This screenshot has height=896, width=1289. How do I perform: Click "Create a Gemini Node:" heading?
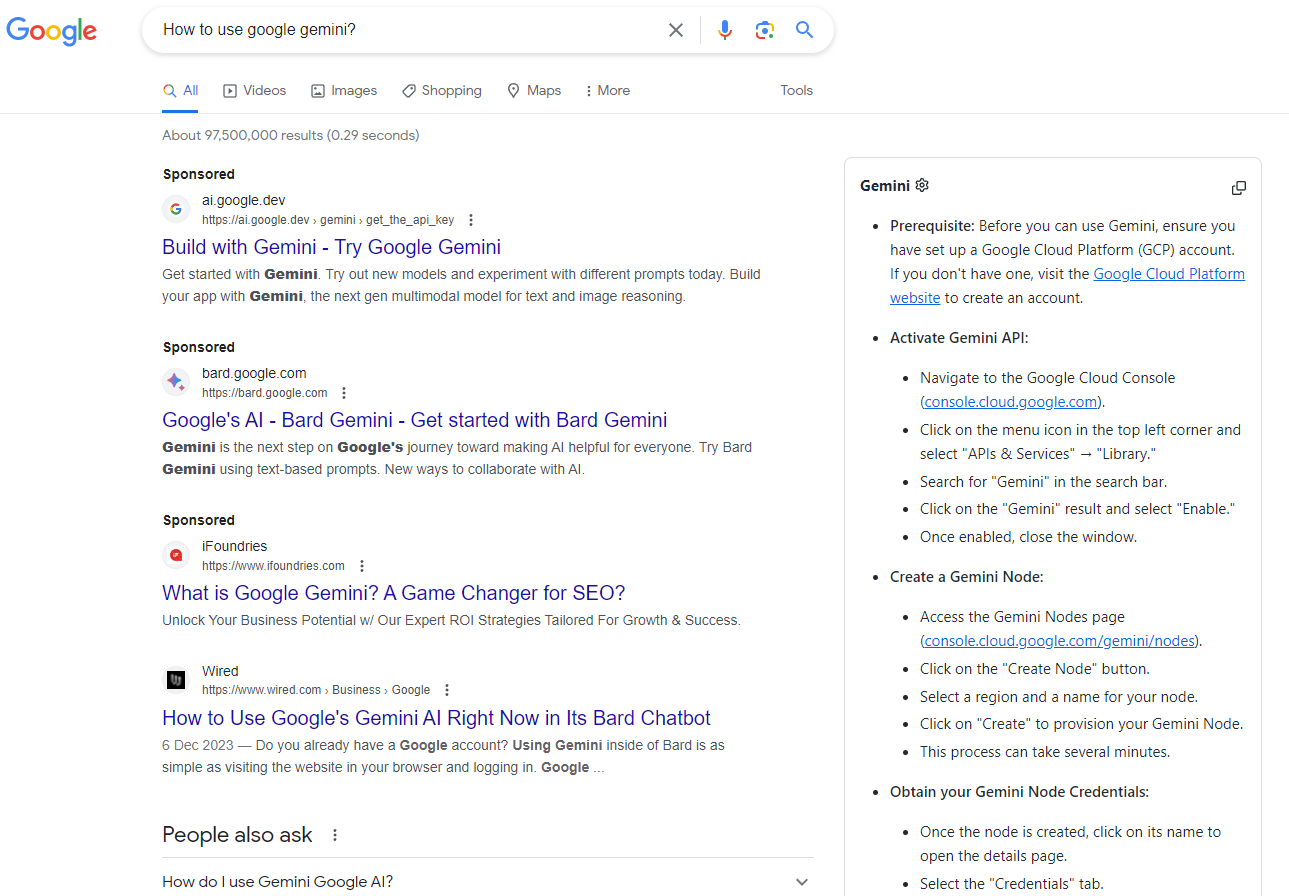coord(967,577)
